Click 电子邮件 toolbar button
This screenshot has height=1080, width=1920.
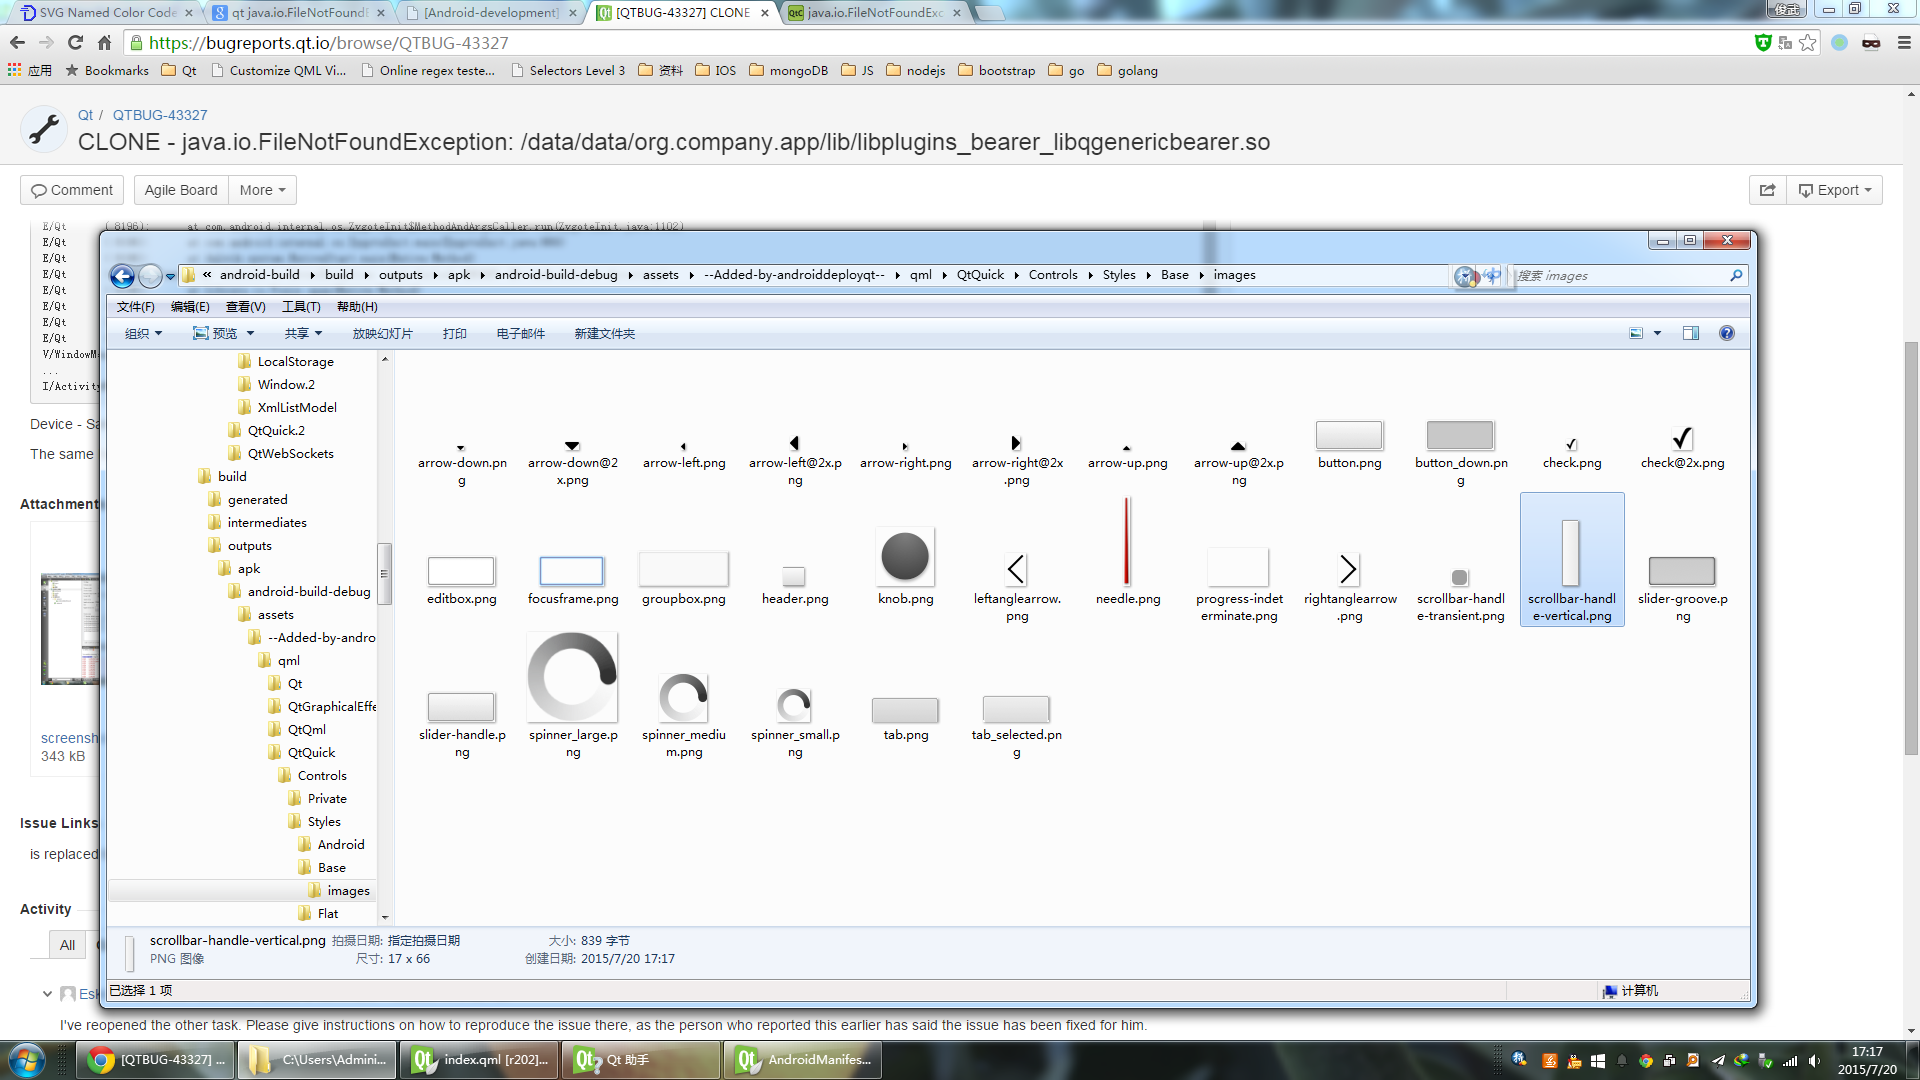tap(520, 333)
